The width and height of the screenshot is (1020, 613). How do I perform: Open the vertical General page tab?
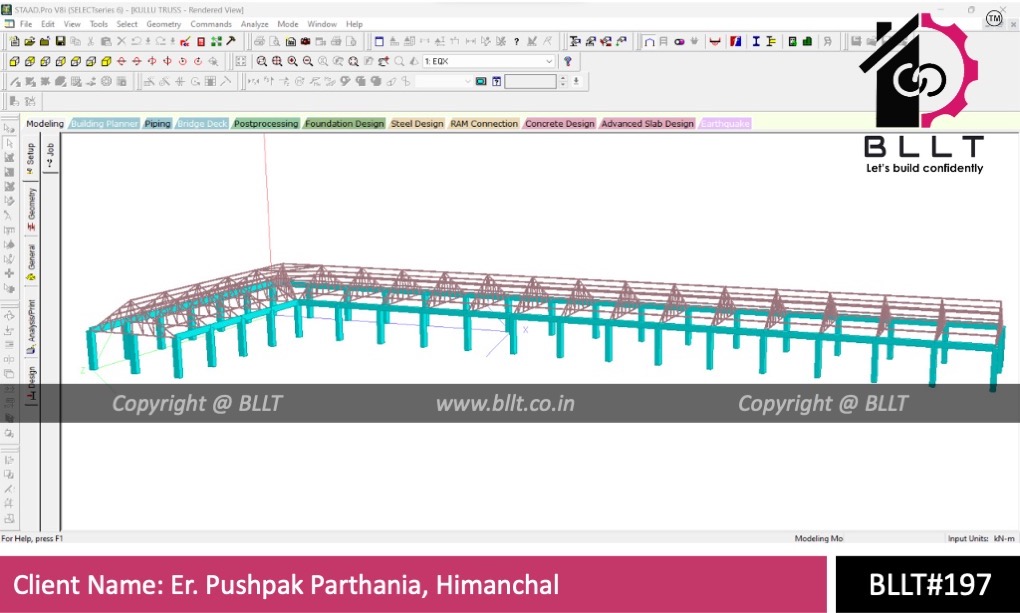click(x=31, y=262)
